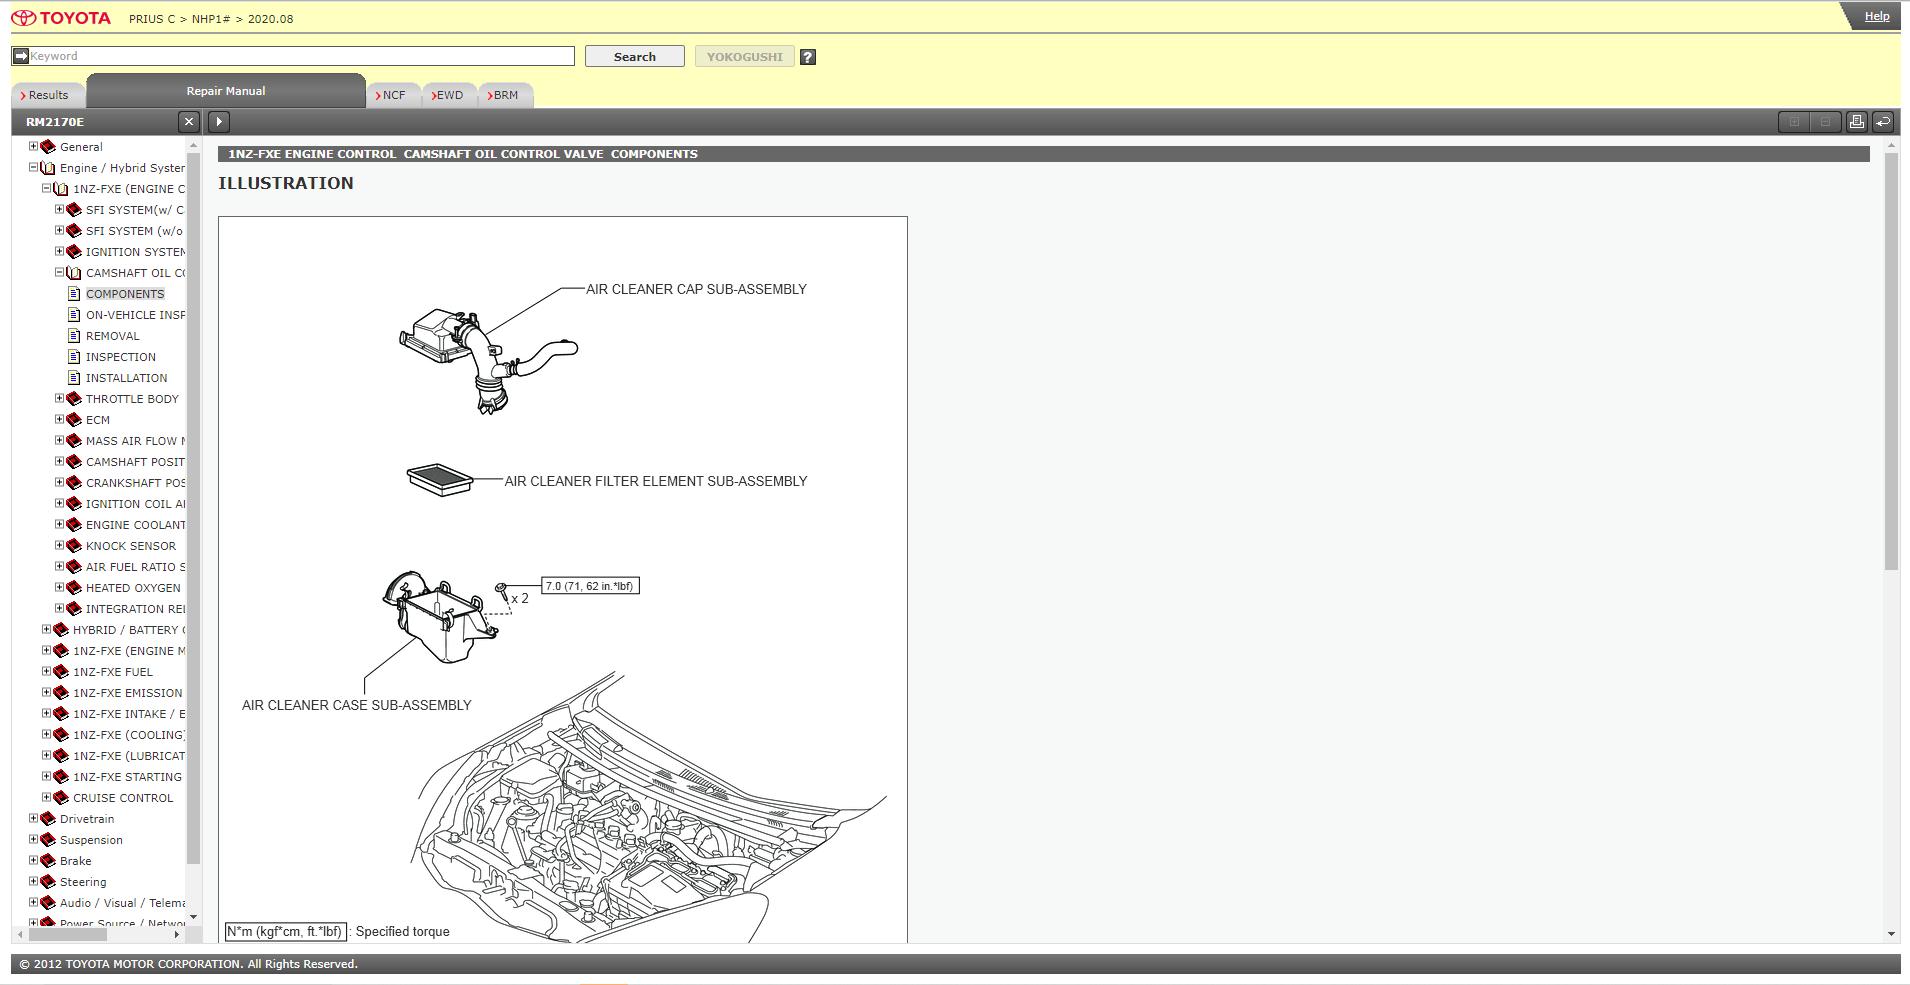Click the play arrow panel toggle button
The height and width of the screenshot is (985, 1910).
(219, 122)
